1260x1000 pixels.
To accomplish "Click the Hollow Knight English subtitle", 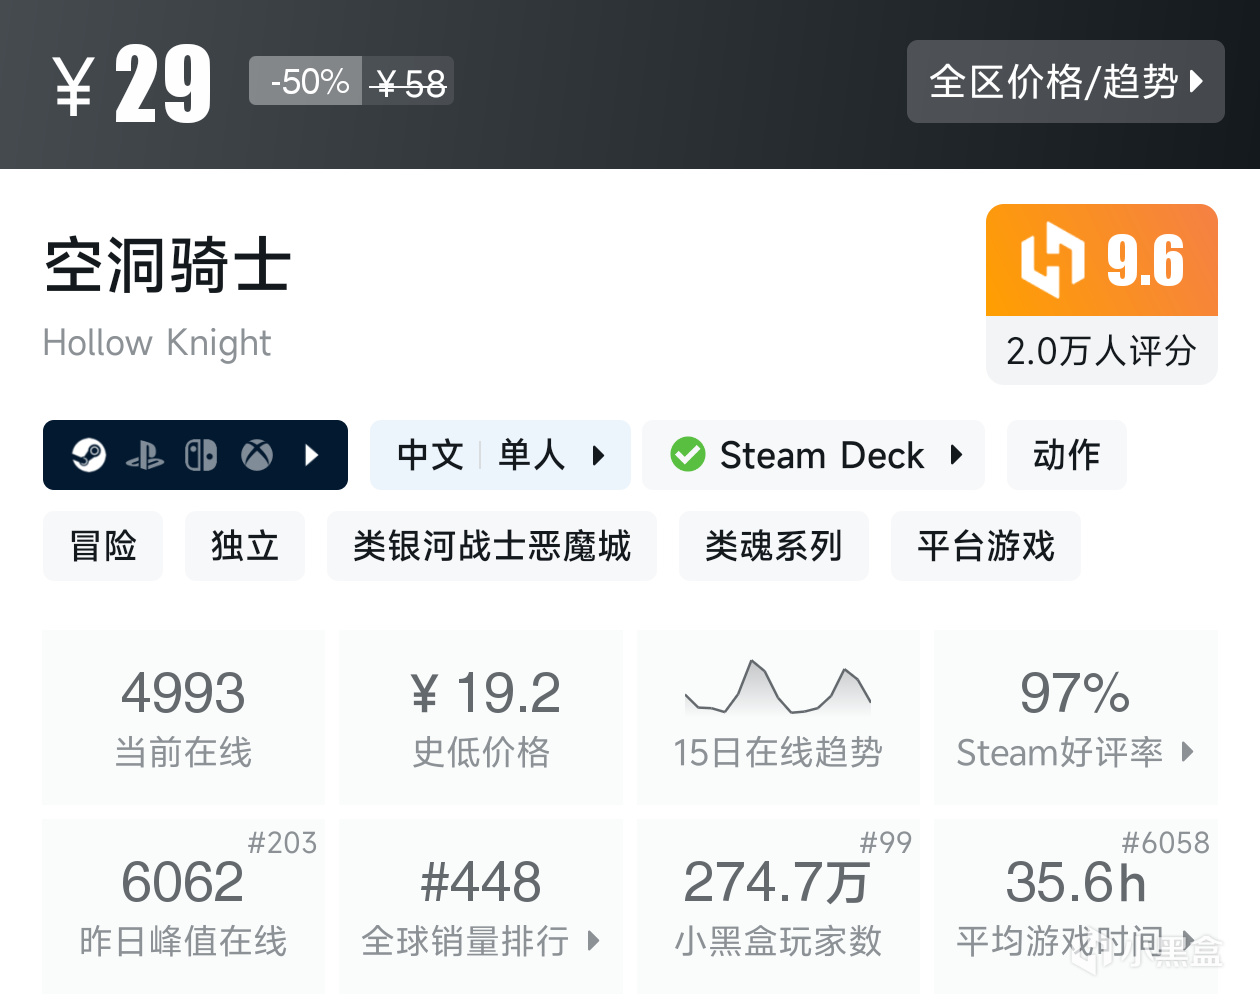I will pyautogui.click(x=157, y=343).
